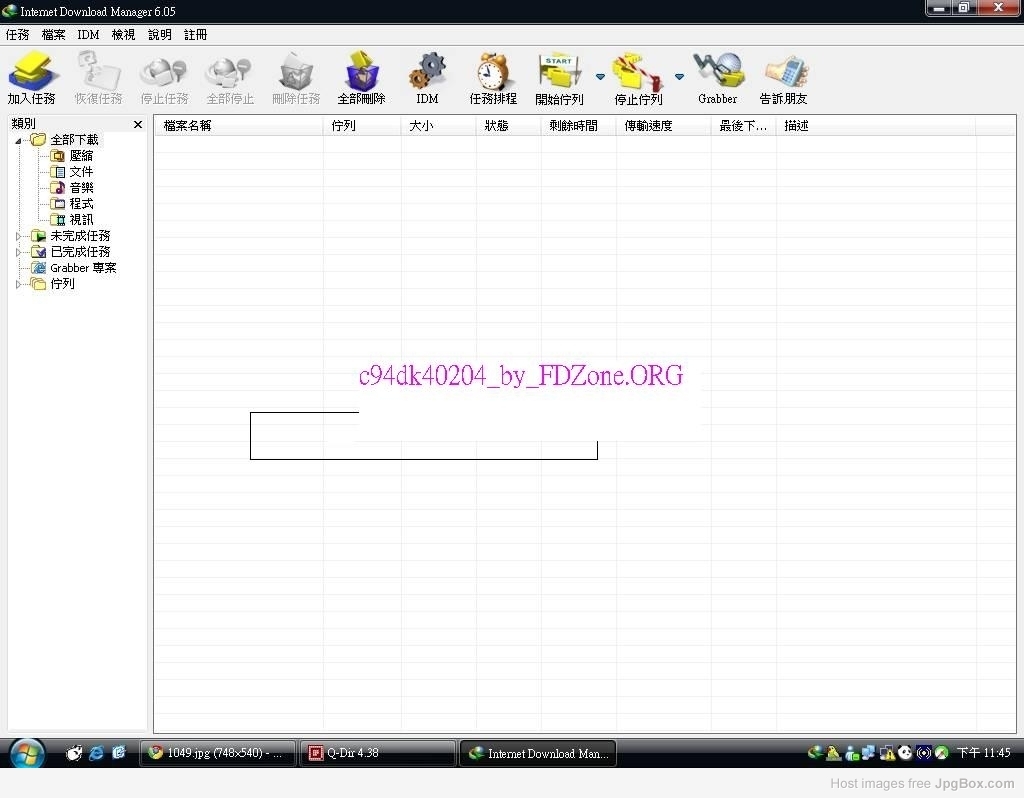Open dropdown arrow beside 停止佇列
This screenshot has height=798, width=1024.
pos(679,76)
